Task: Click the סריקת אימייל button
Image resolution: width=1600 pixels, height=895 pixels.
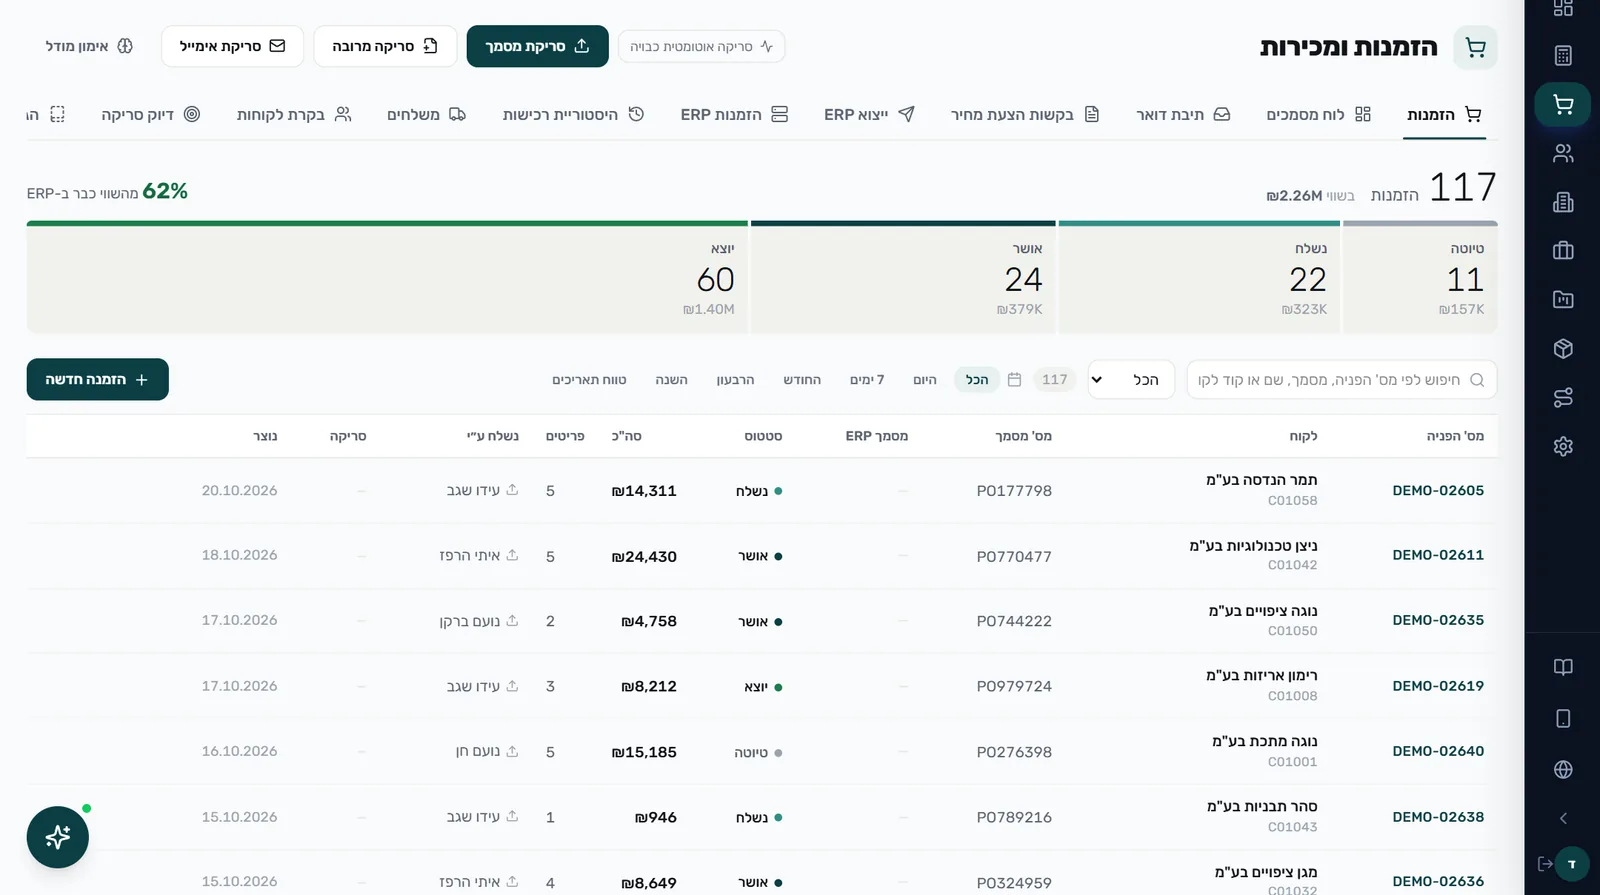Action: pos(232,47)
